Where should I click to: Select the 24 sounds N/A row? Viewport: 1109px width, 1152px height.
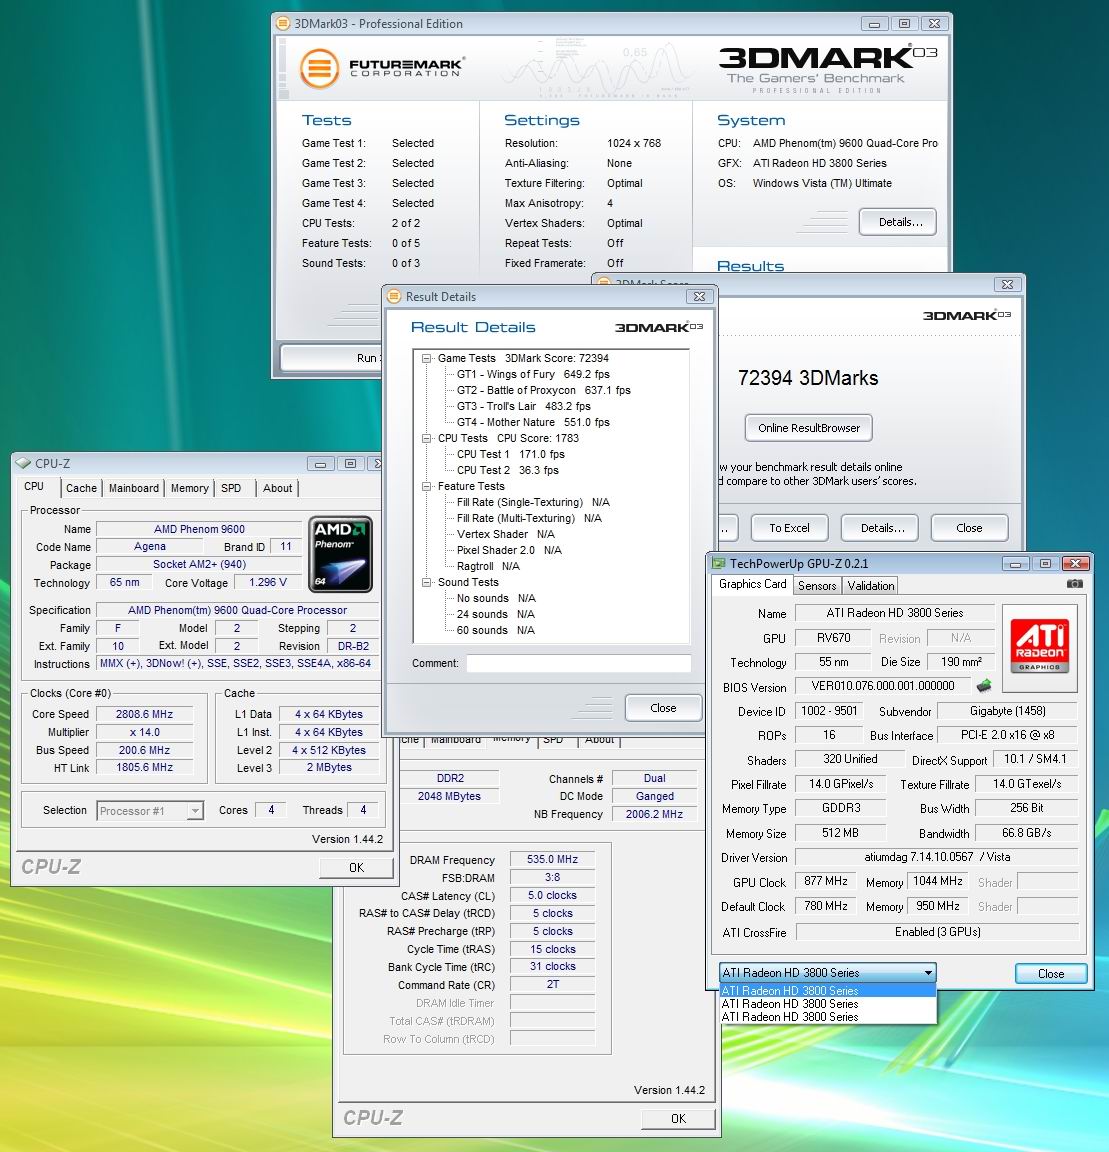coord(495,614)
